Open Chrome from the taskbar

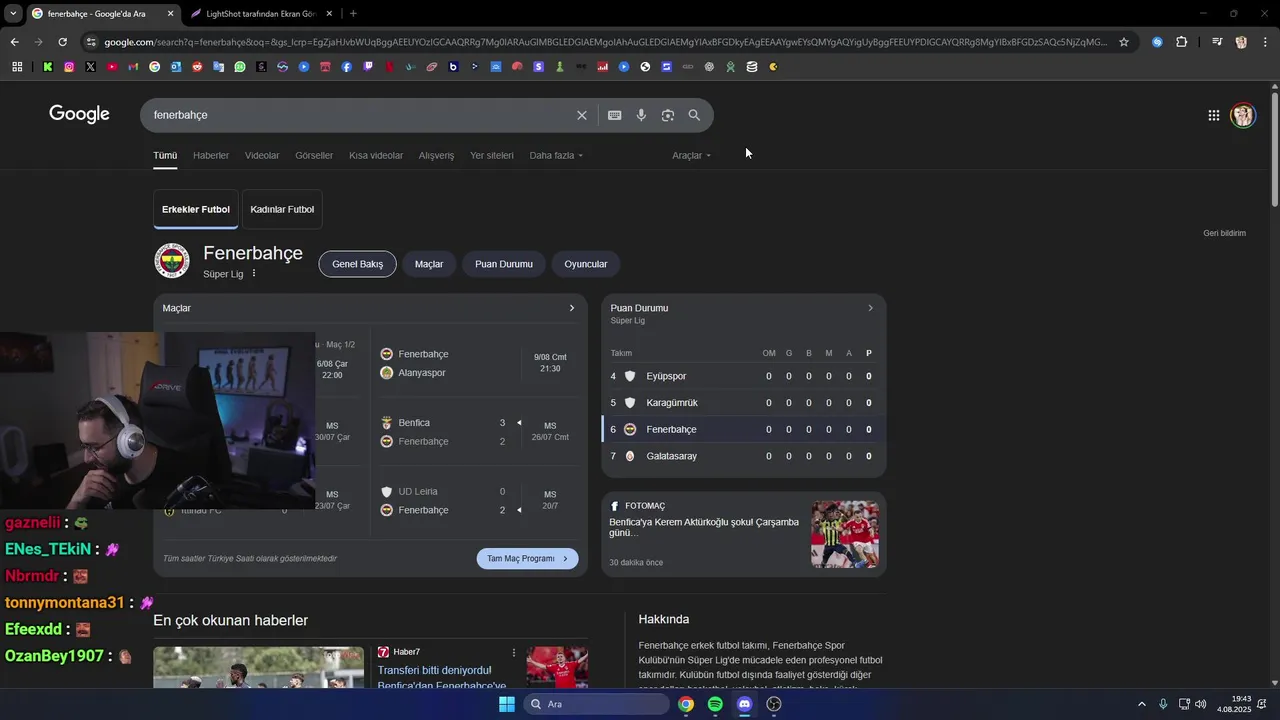tap(686, 704)
